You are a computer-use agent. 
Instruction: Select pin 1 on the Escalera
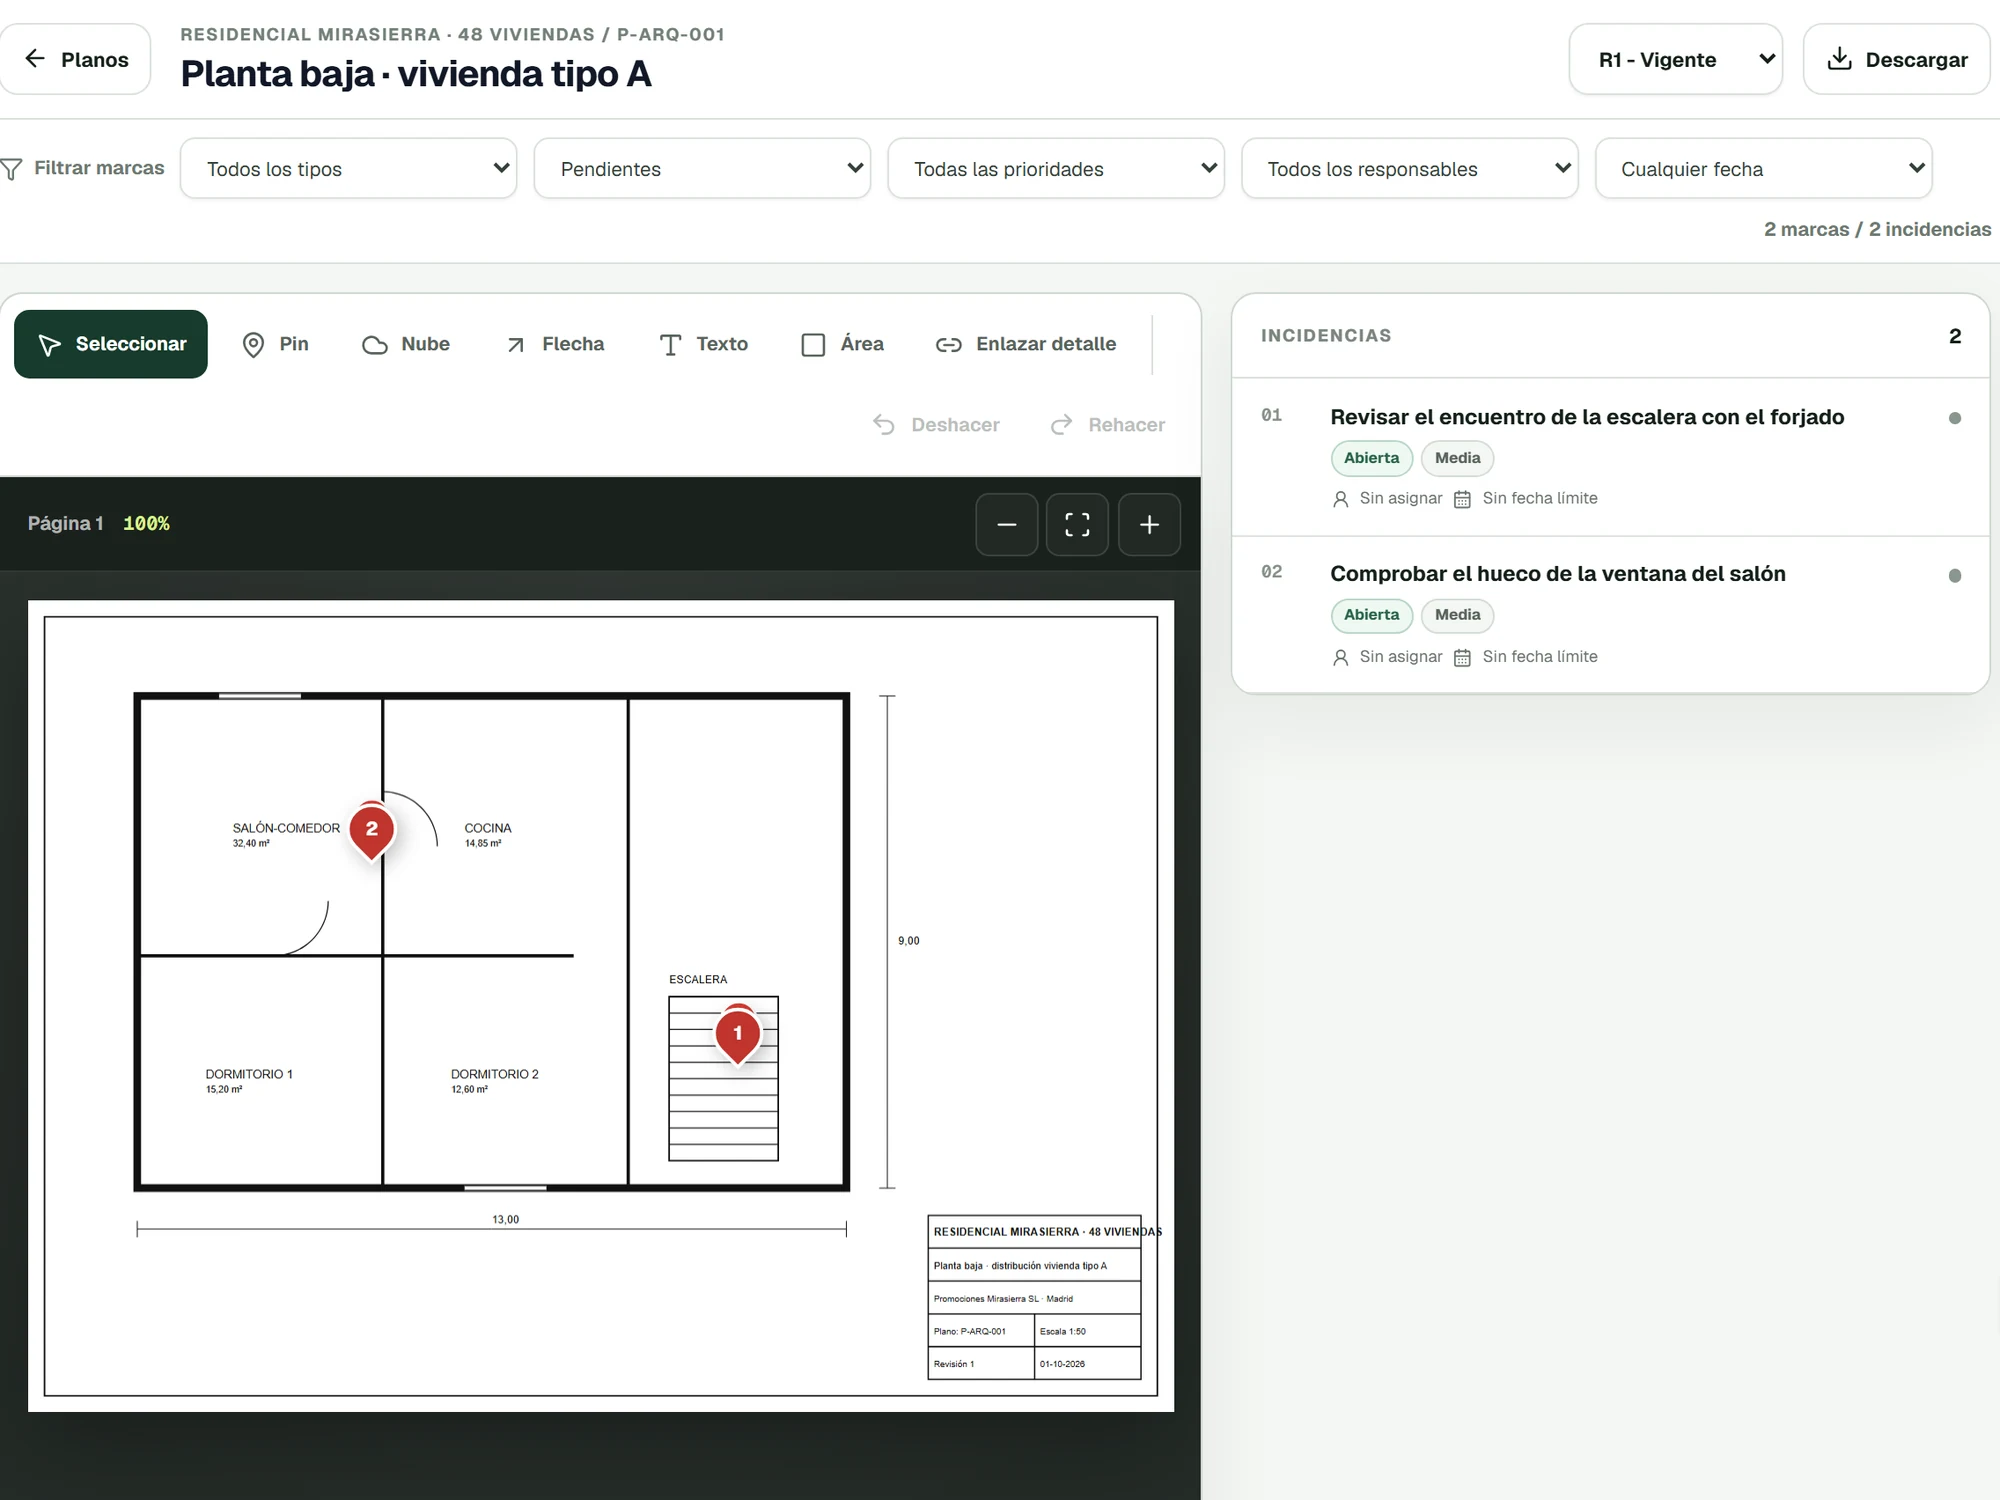coord(738,1035)
